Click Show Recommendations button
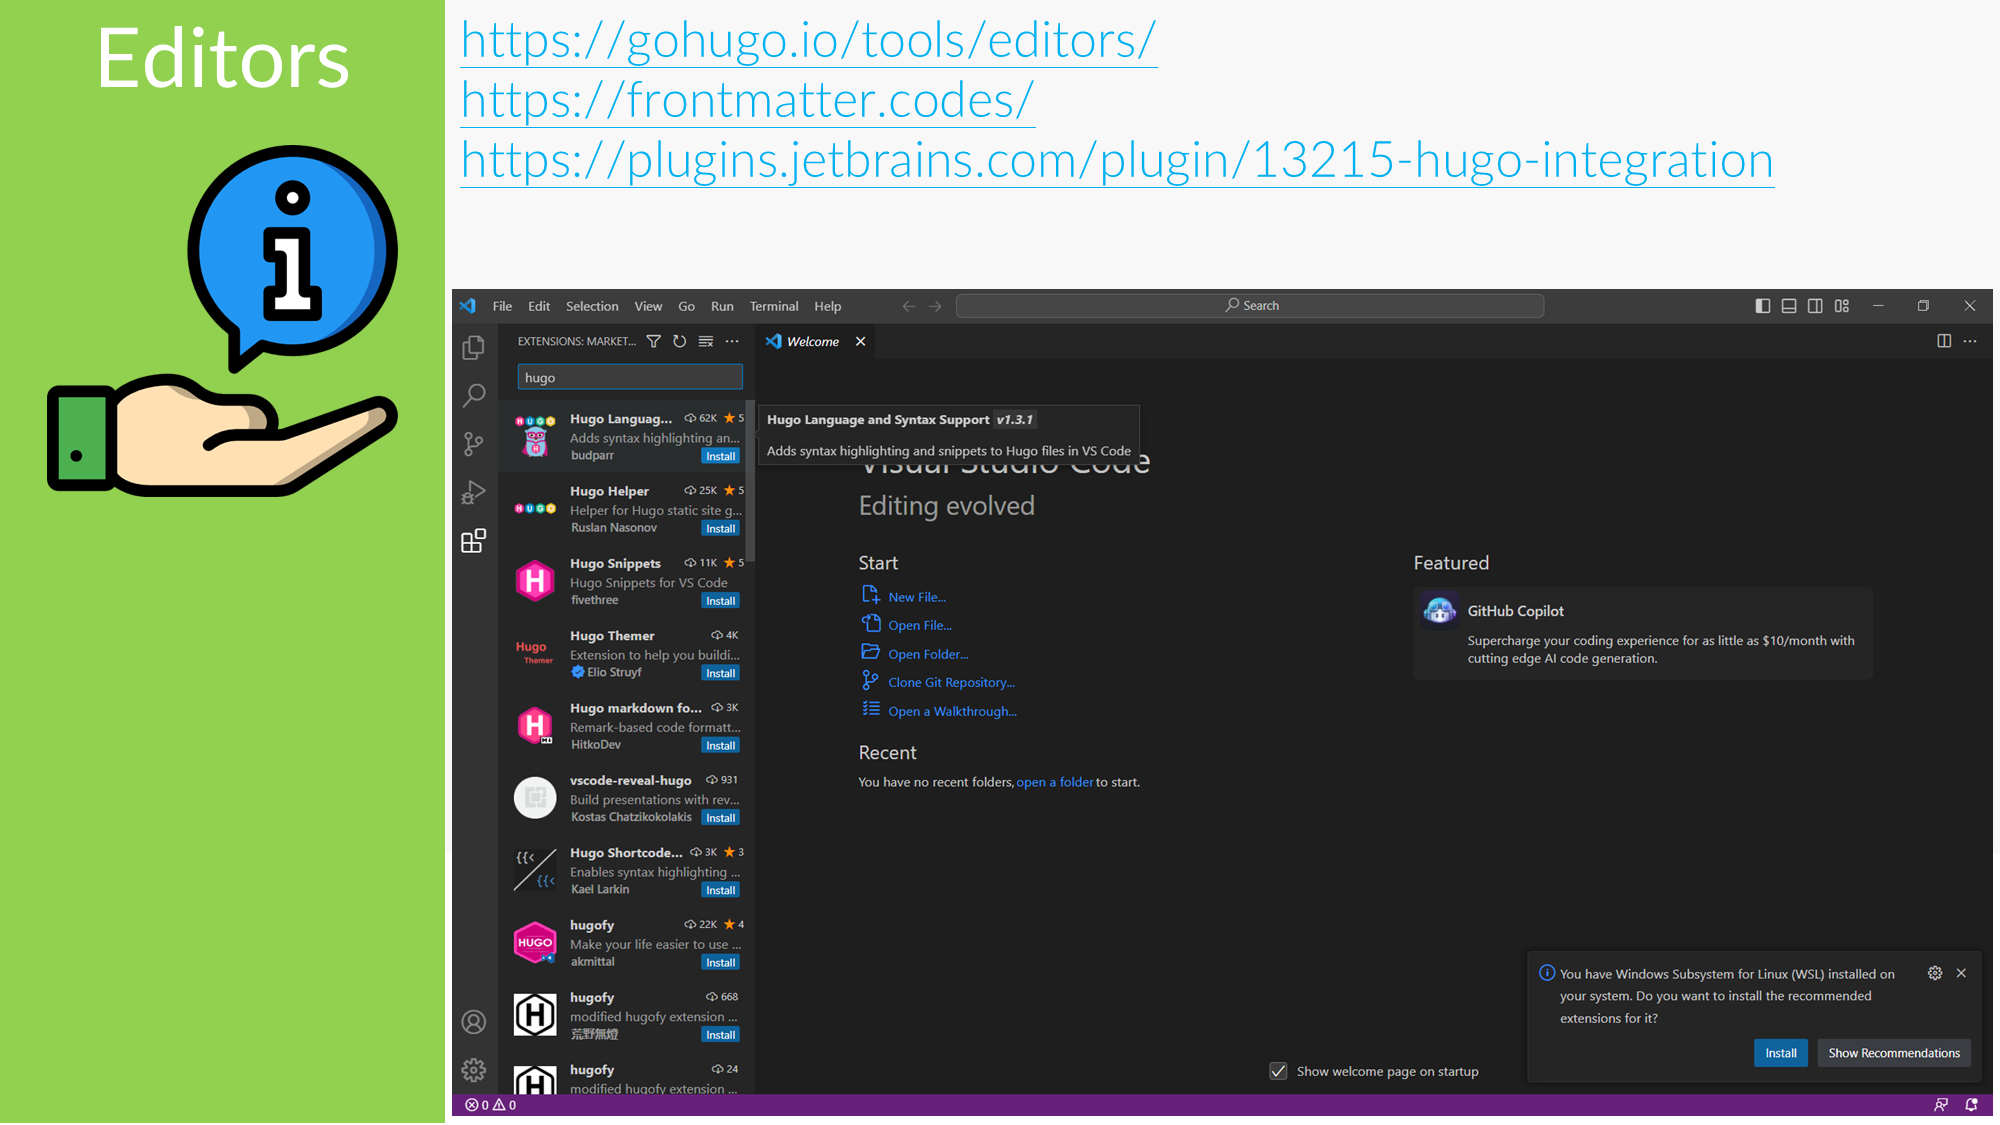Screen dimensions: 2000x1125 click(x=1893, y=1053)
